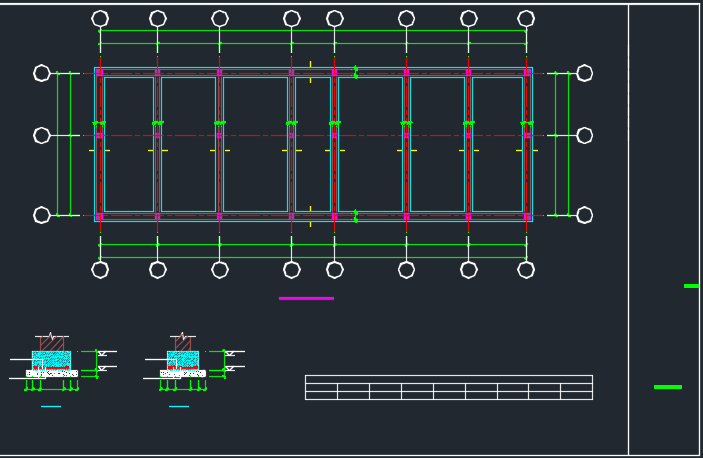Select the bottom-right grid axis bubble below the plan
Image resolution: width=703 pixels, height=458 pixels.
[x=526, y=270]
